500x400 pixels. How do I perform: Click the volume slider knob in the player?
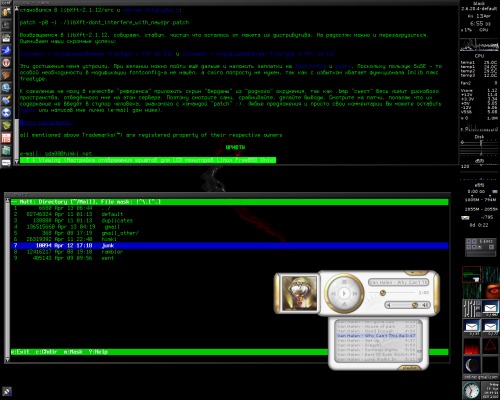coord(415,305)
